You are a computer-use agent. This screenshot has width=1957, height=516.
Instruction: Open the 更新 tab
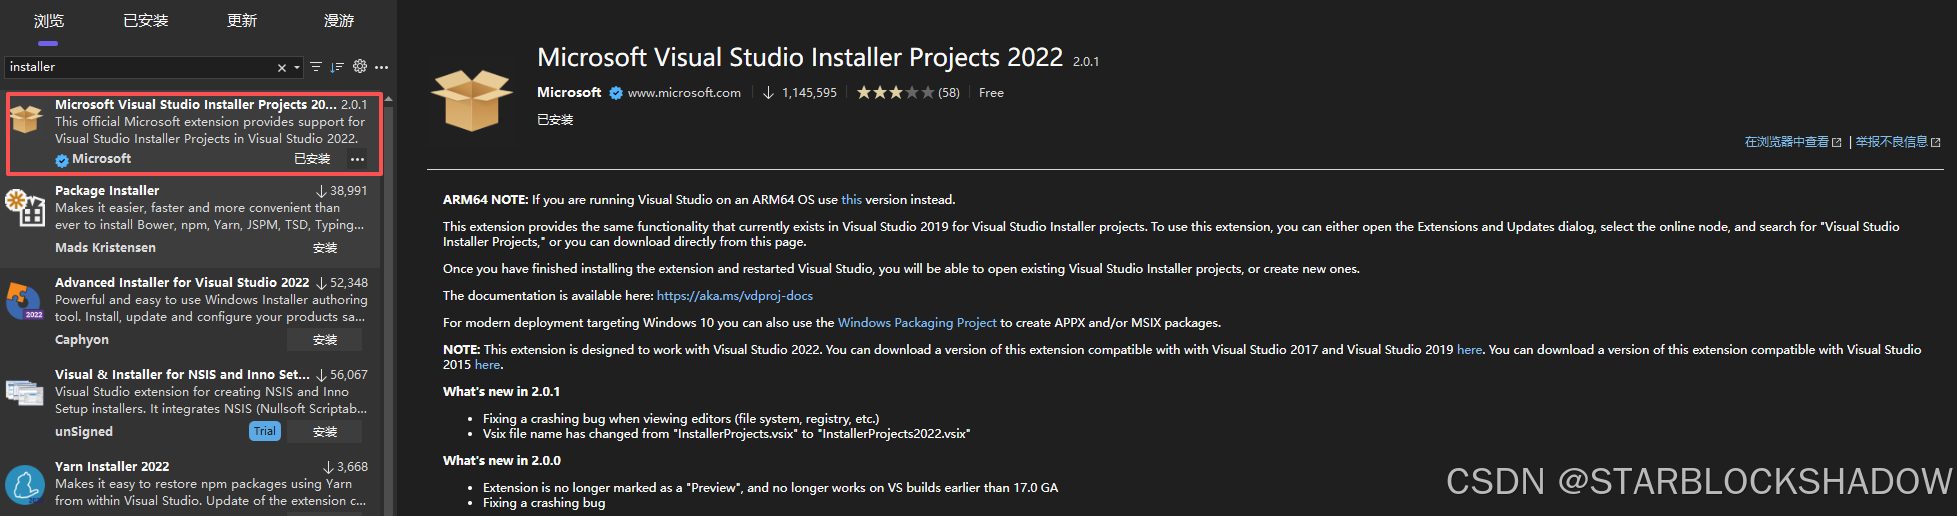242,20
